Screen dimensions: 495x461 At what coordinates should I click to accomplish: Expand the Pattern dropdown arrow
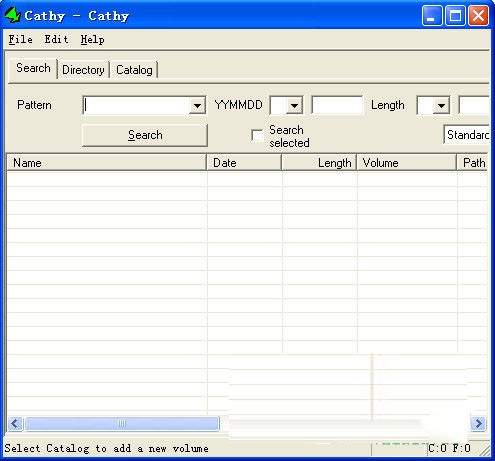[197, 106]
